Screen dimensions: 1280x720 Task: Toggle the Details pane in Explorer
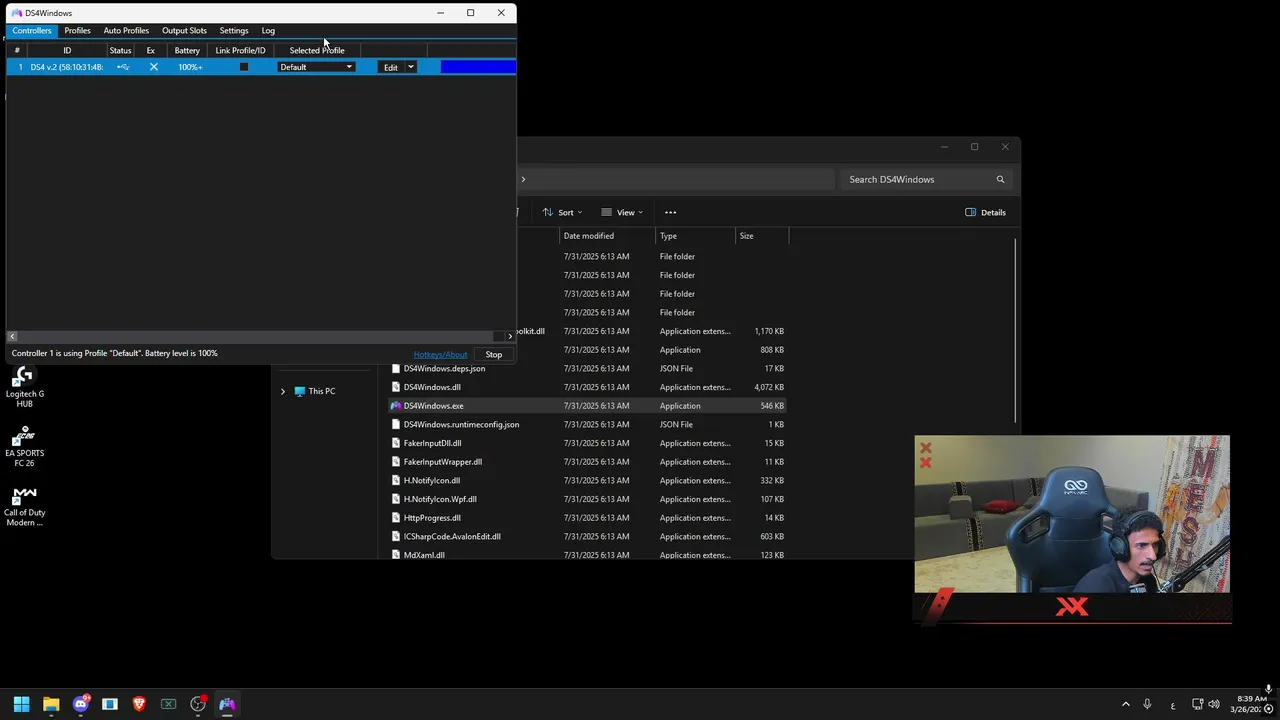986,212
